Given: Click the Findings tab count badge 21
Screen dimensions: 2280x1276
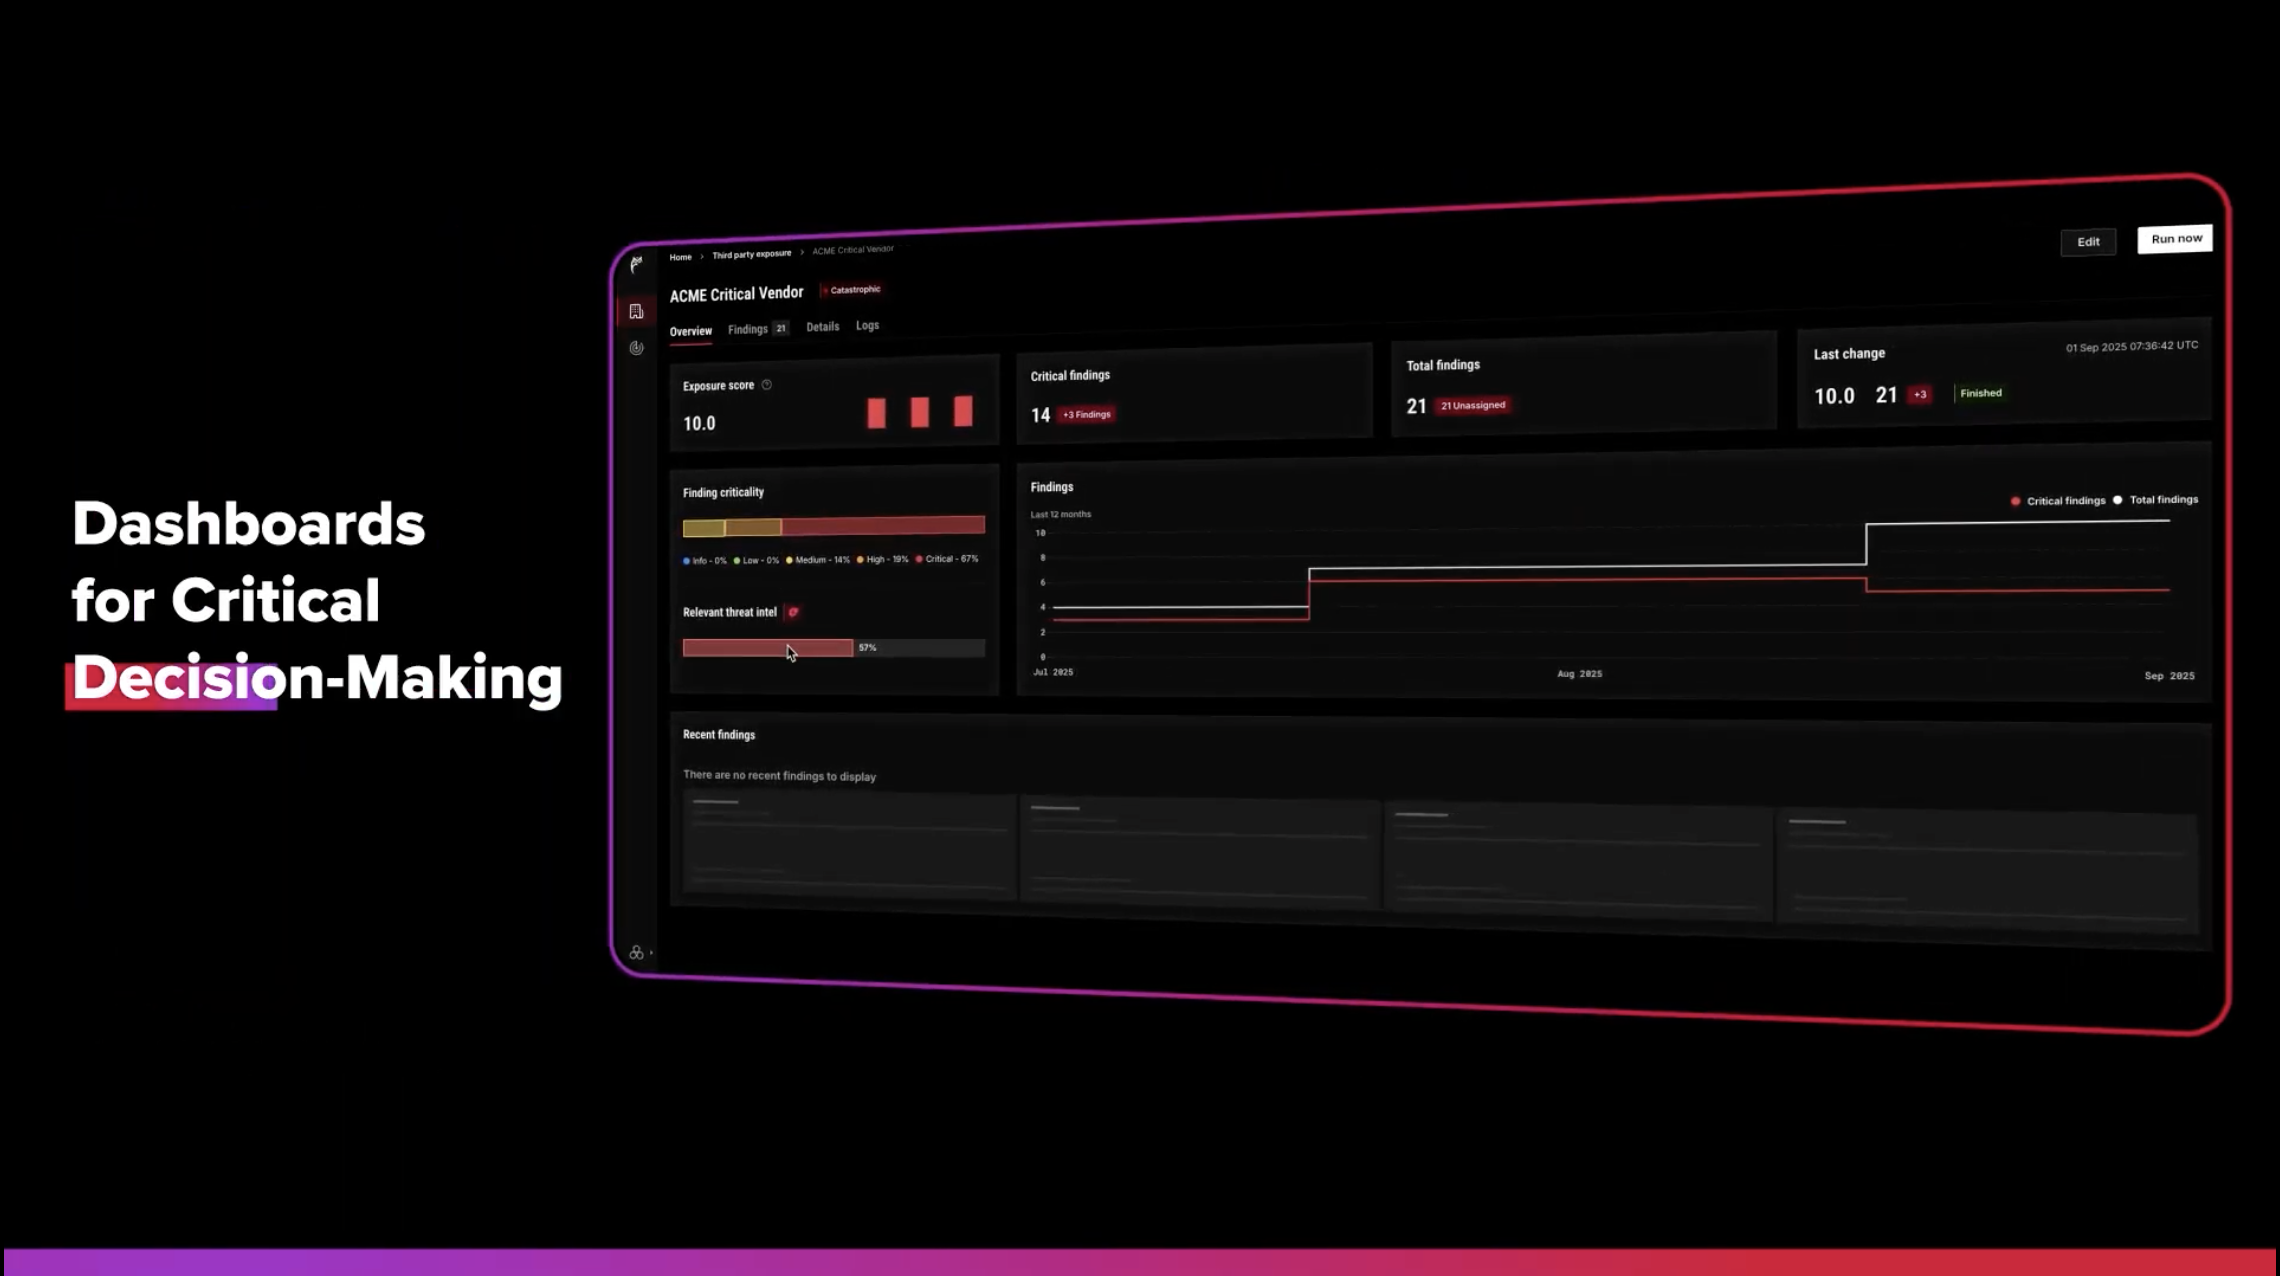Looking at the screenshot, I should (x=781, y=328).
